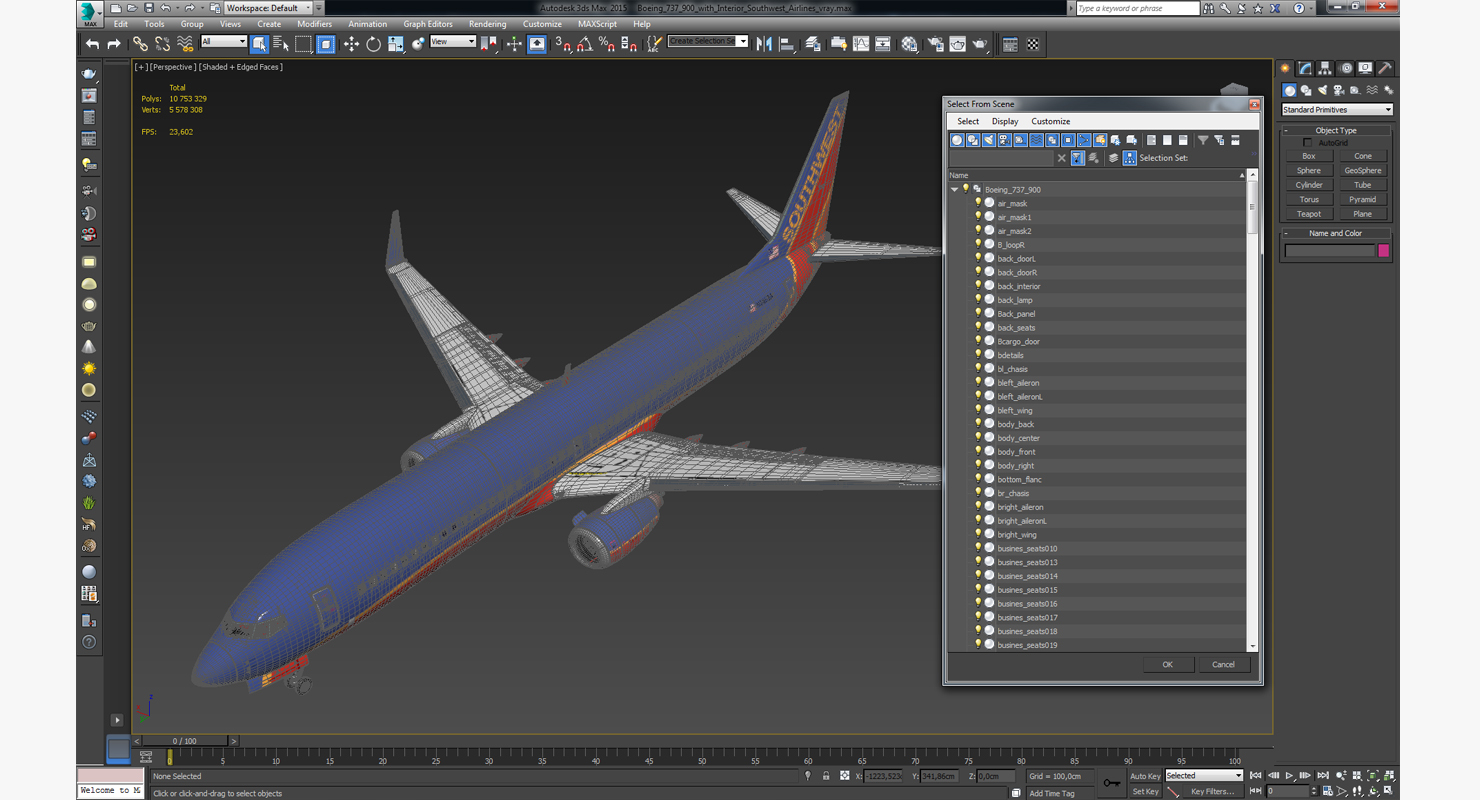Switch to the Utilities panel tab
The height and width of the screenshot is (800, 1480).
1385,68
